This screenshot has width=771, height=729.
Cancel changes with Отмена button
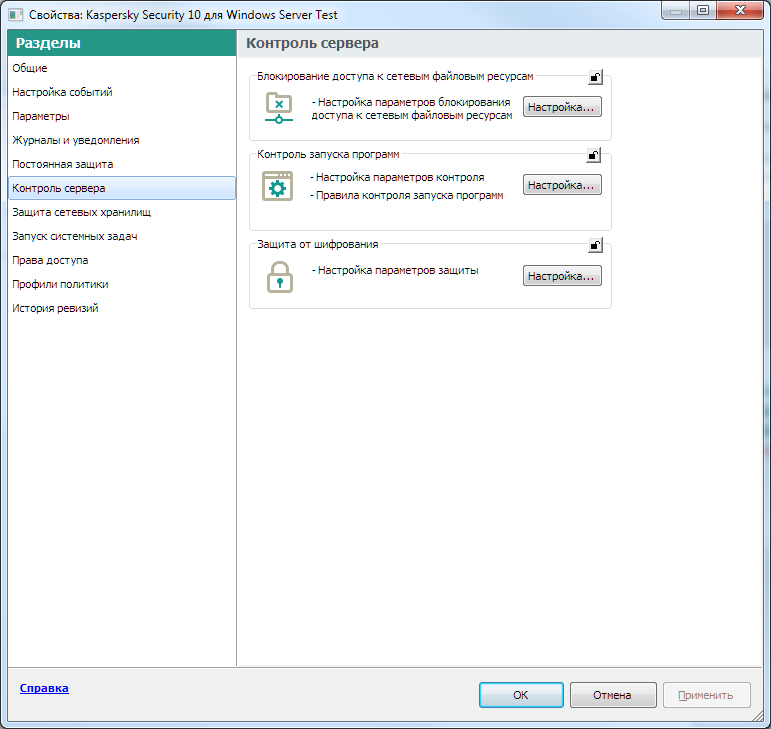(613, 695)
